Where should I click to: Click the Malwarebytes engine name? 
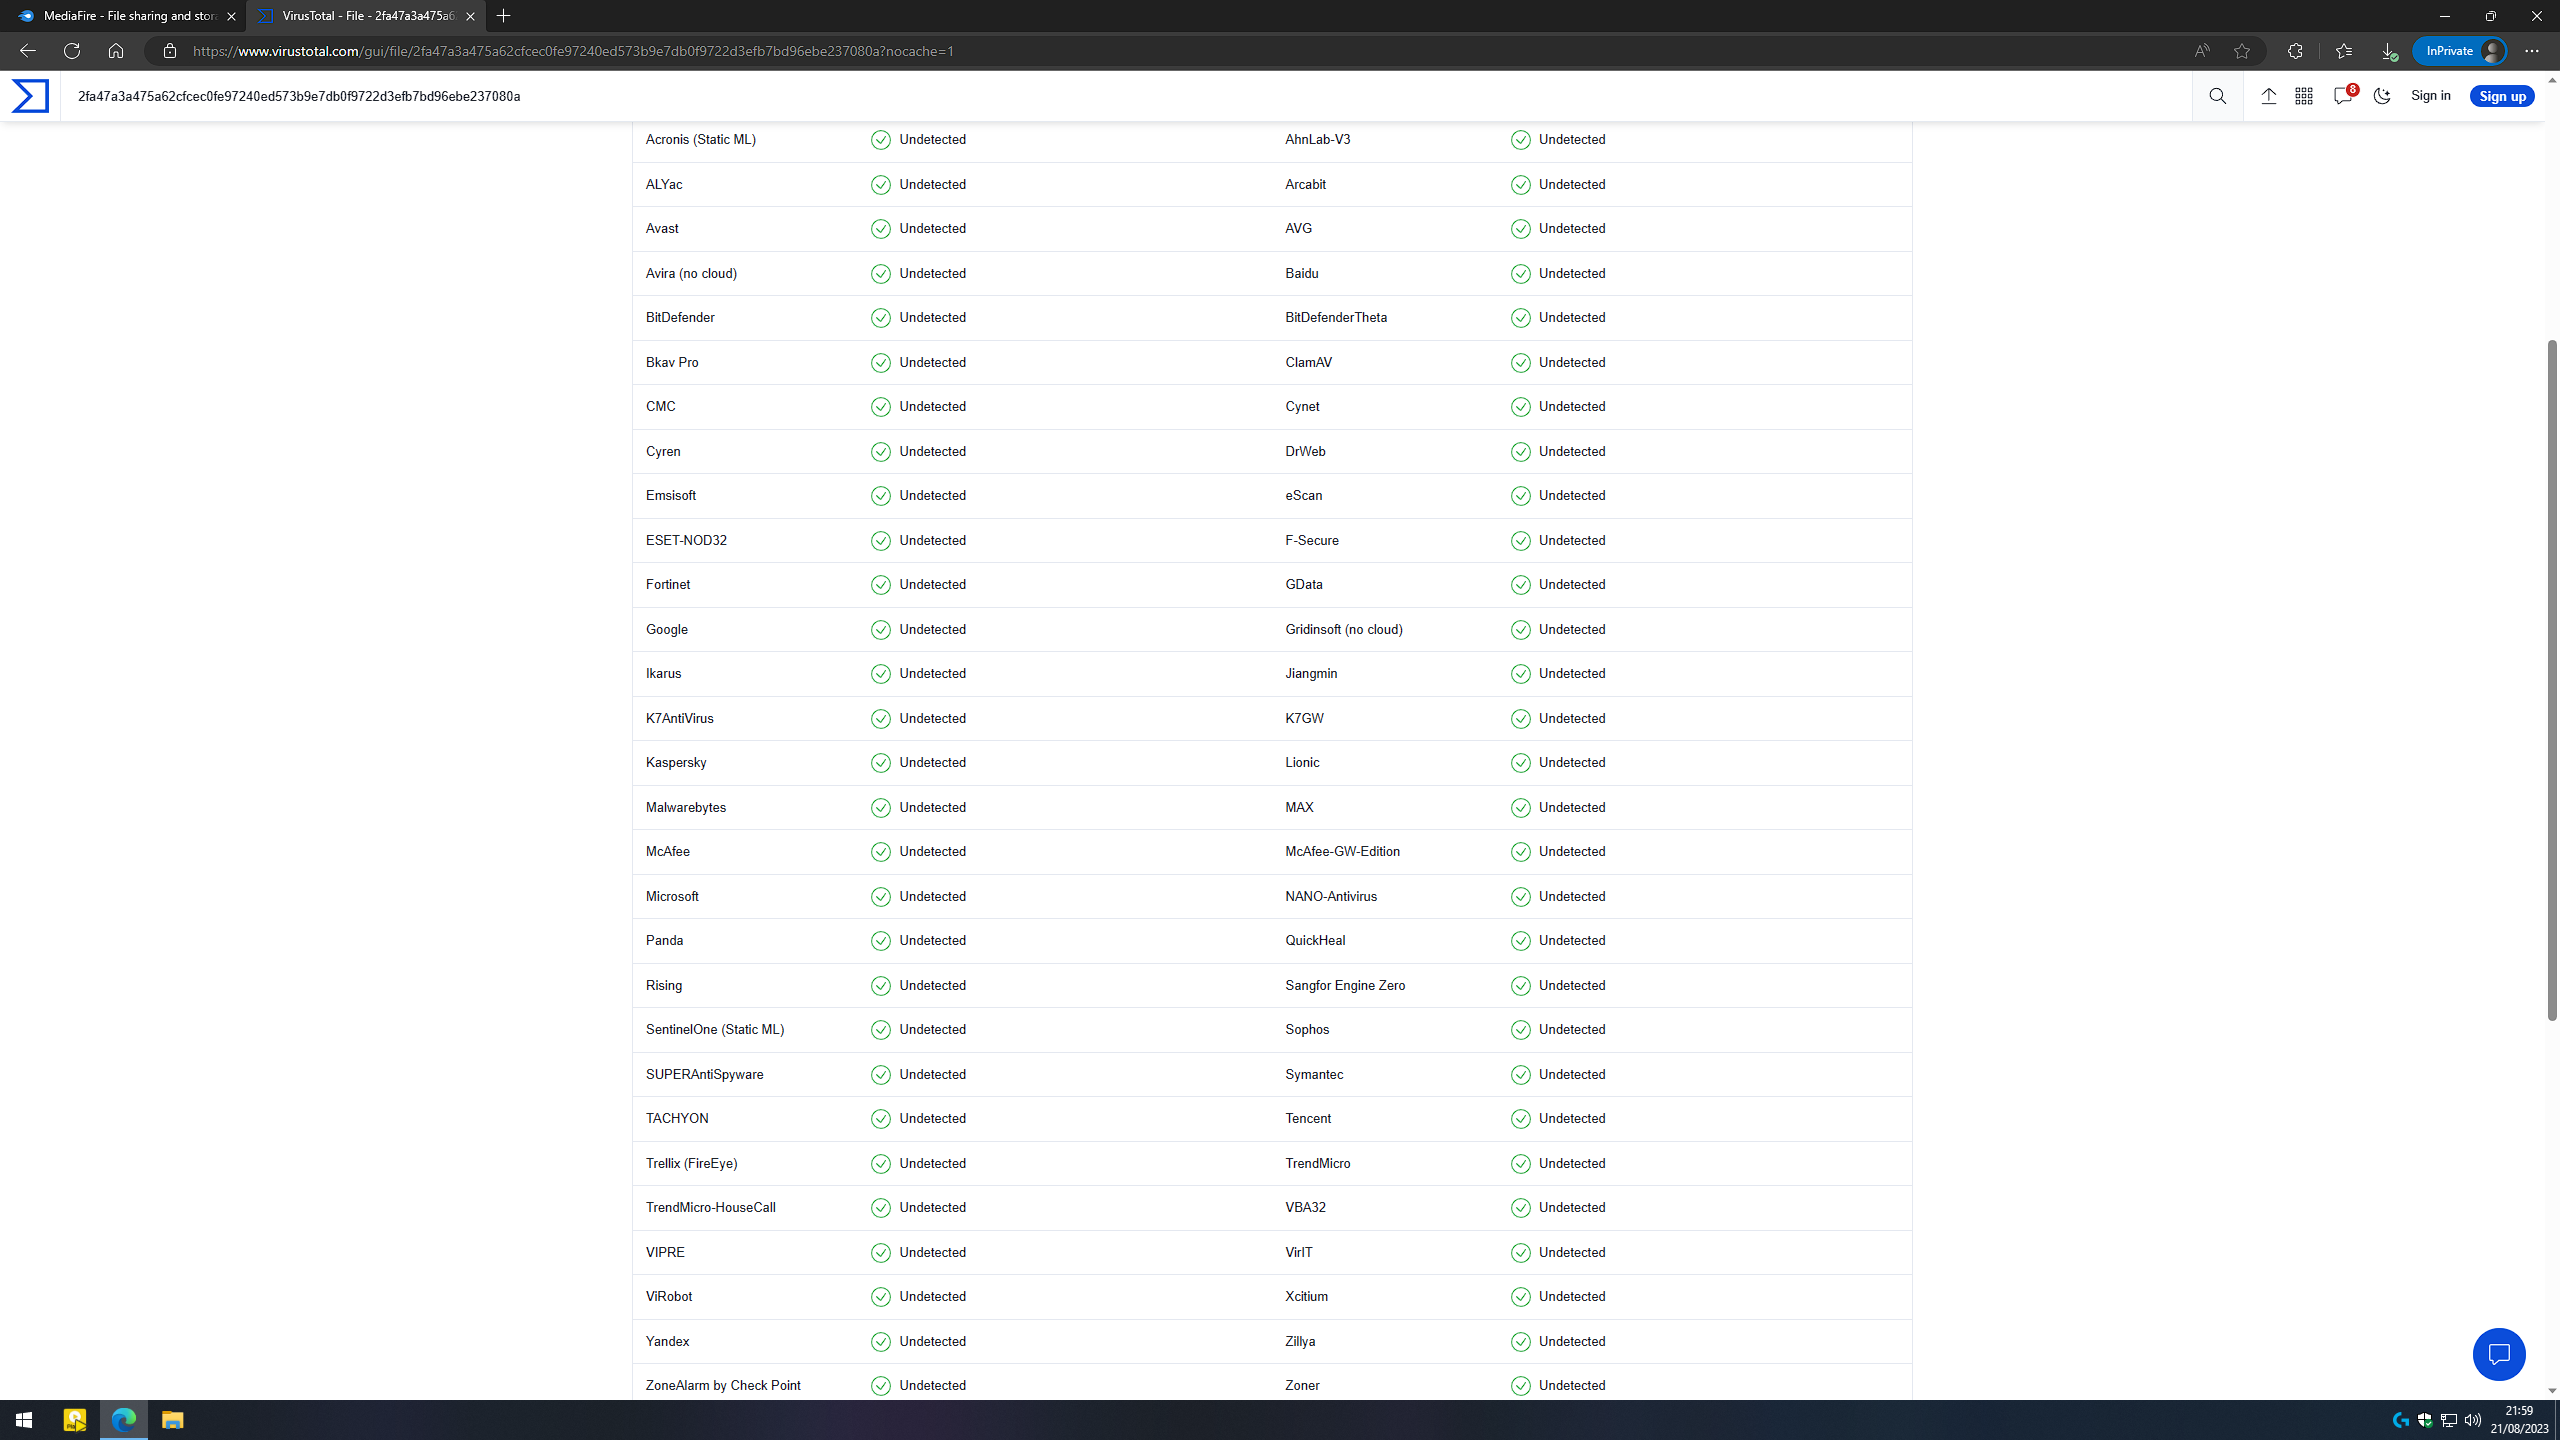coord(686,807)
